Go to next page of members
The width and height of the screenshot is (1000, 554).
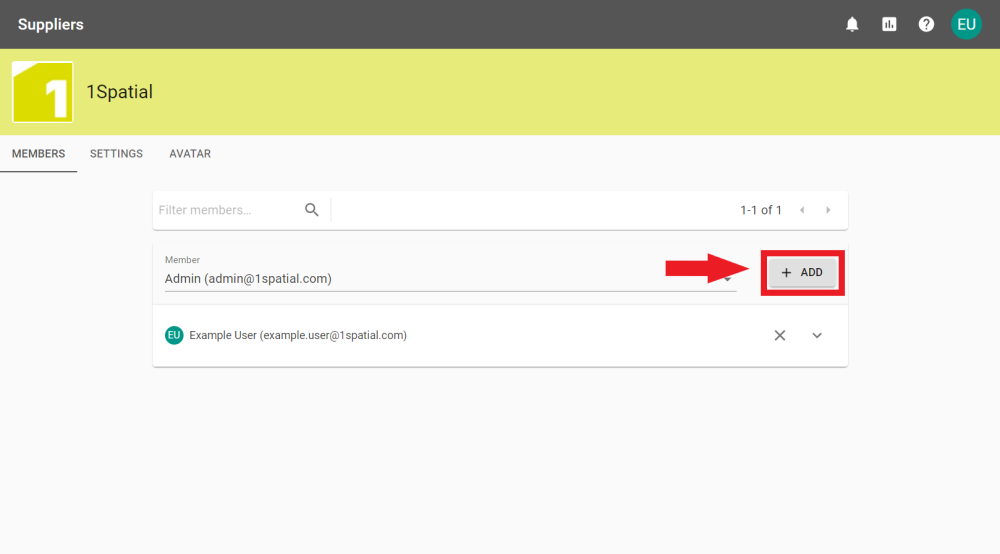click(828, 210)
